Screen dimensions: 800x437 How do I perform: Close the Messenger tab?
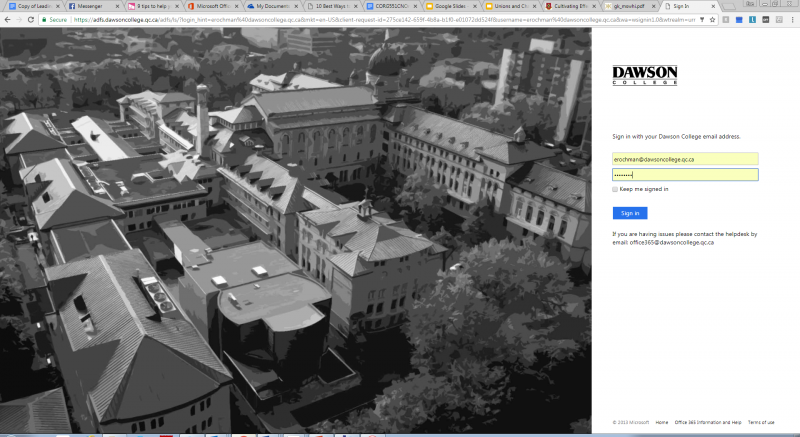point(117,6)
